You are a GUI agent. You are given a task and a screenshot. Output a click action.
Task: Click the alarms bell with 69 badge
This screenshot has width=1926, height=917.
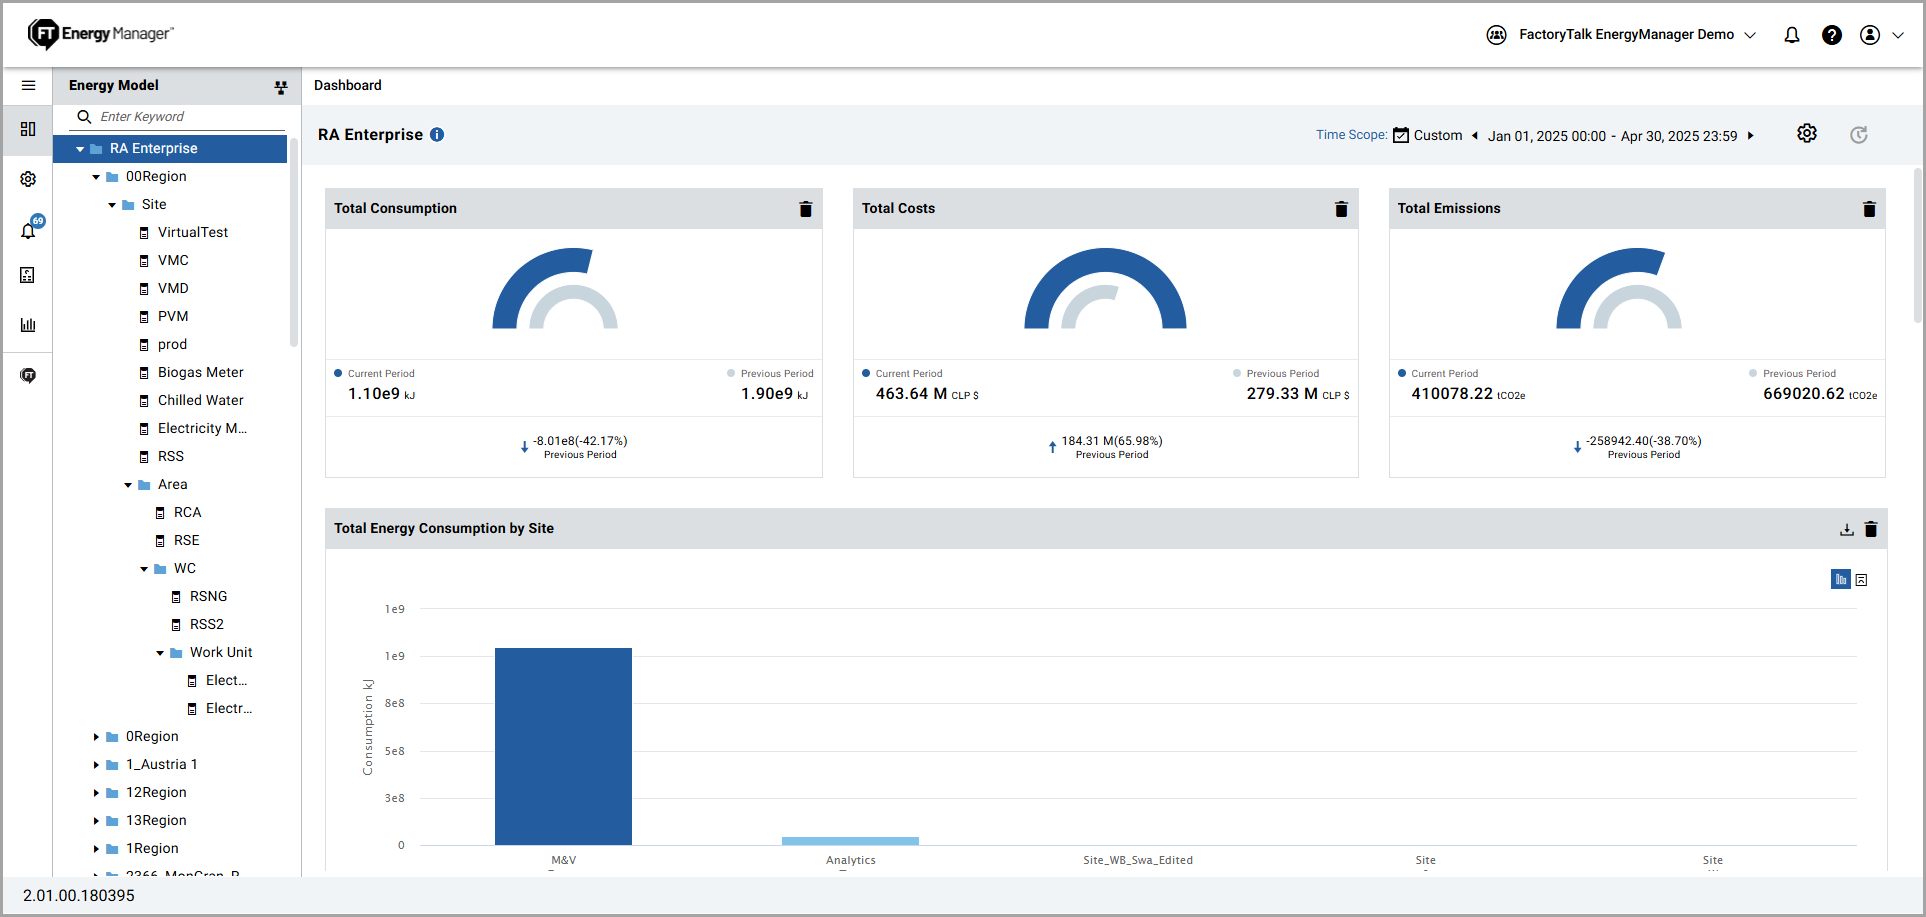(29, 230)
